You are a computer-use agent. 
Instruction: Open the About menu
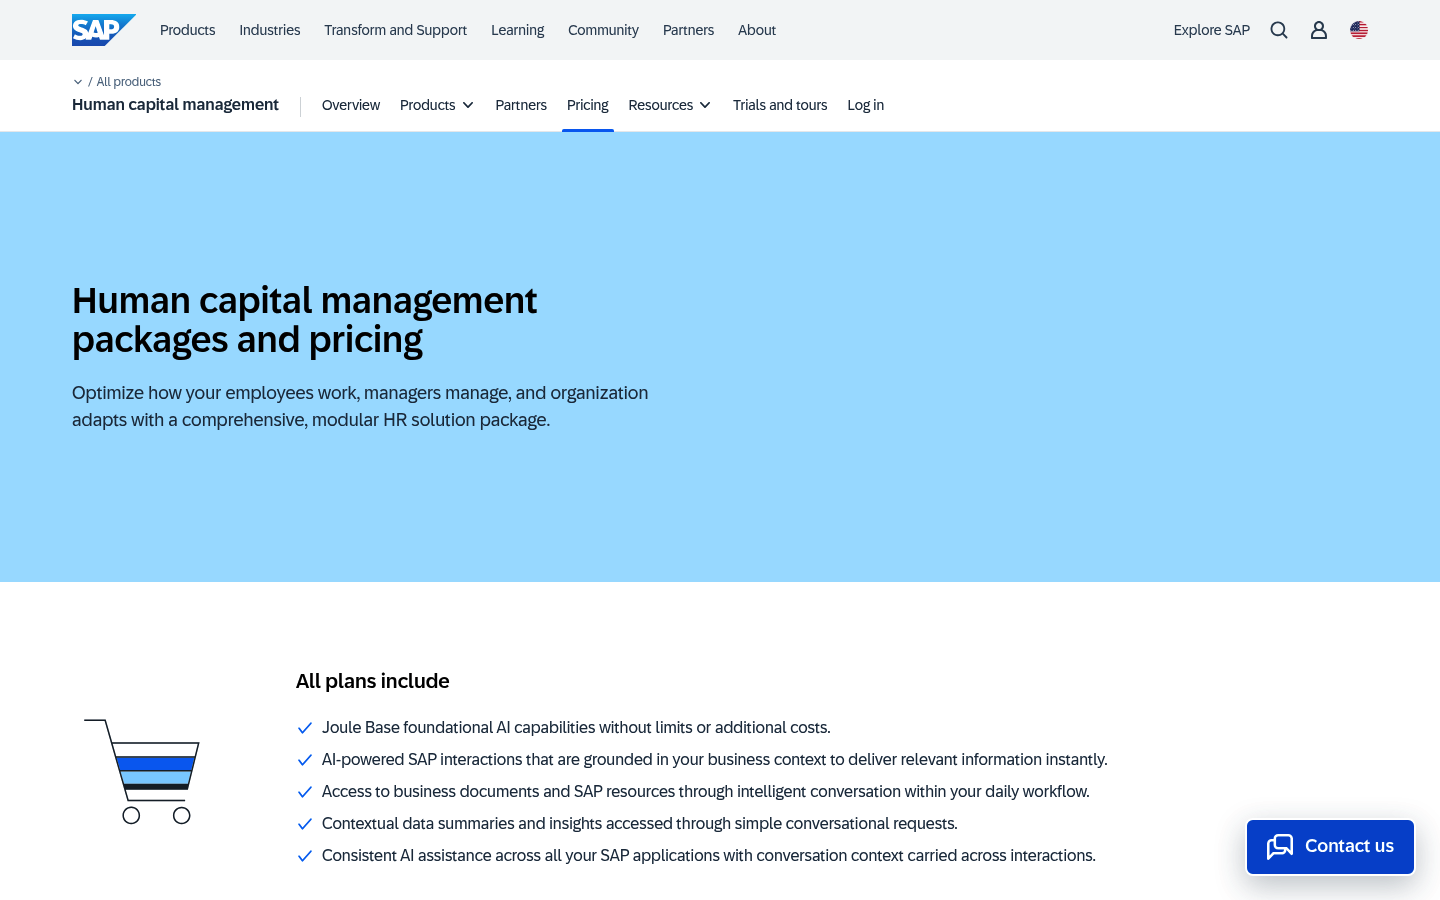(x=757, y=30)
